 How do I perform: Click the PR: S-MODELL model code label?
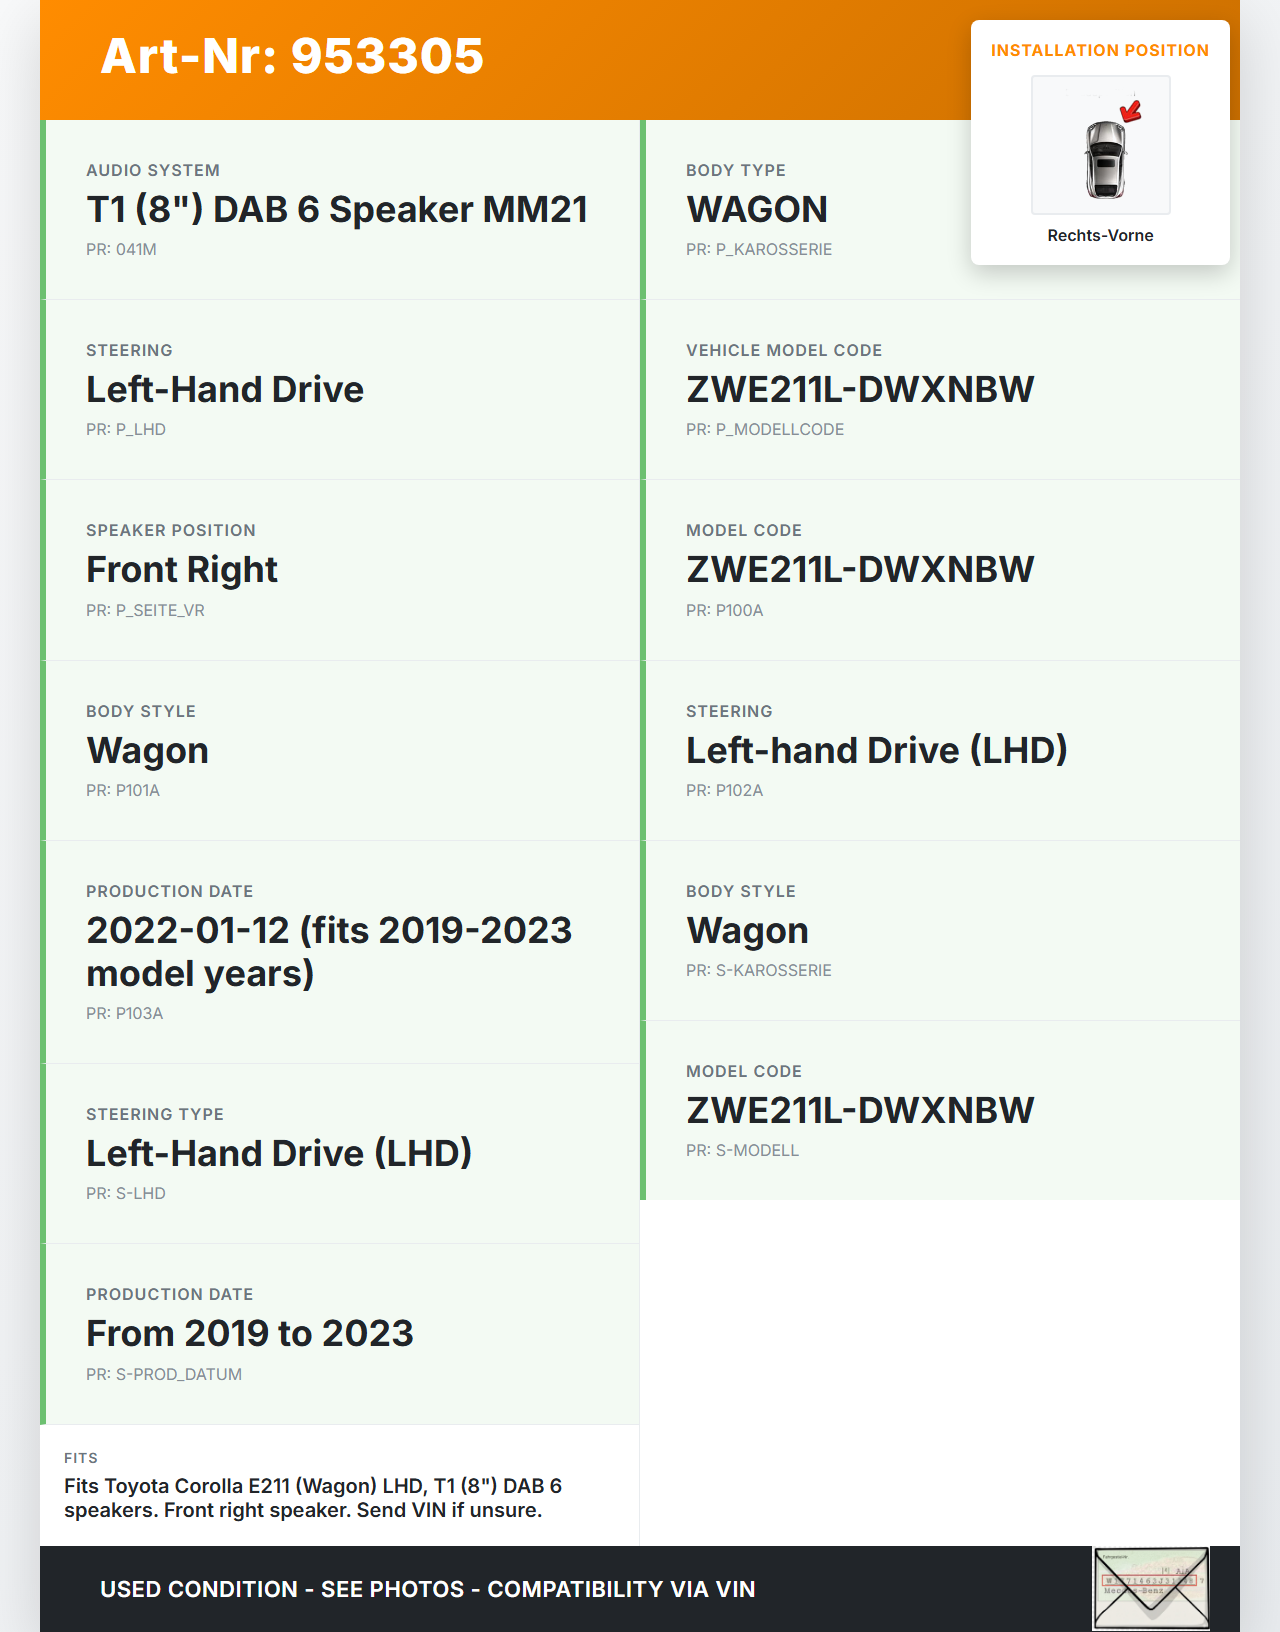click(x=742, y=1151)
